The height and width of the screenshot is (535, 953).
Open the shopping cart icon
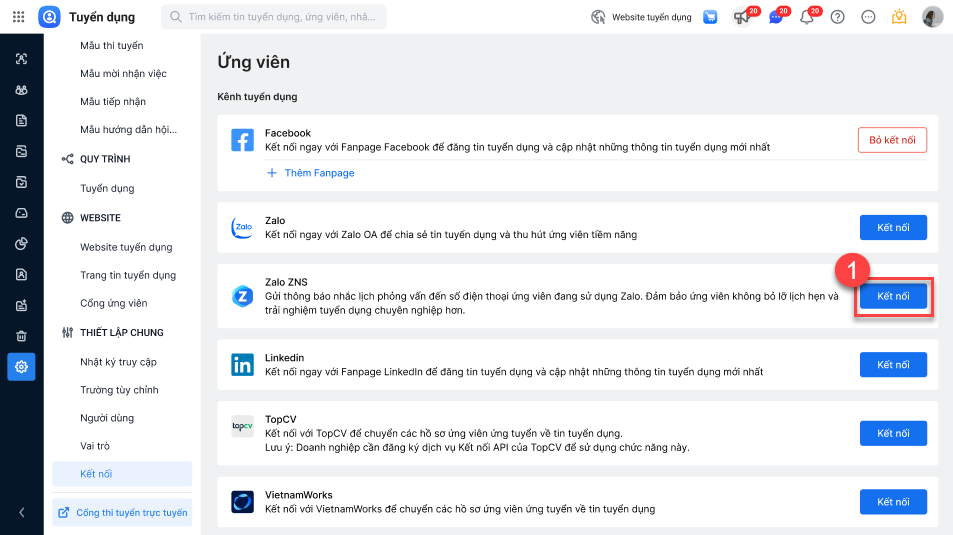click(x=710, y=17)
